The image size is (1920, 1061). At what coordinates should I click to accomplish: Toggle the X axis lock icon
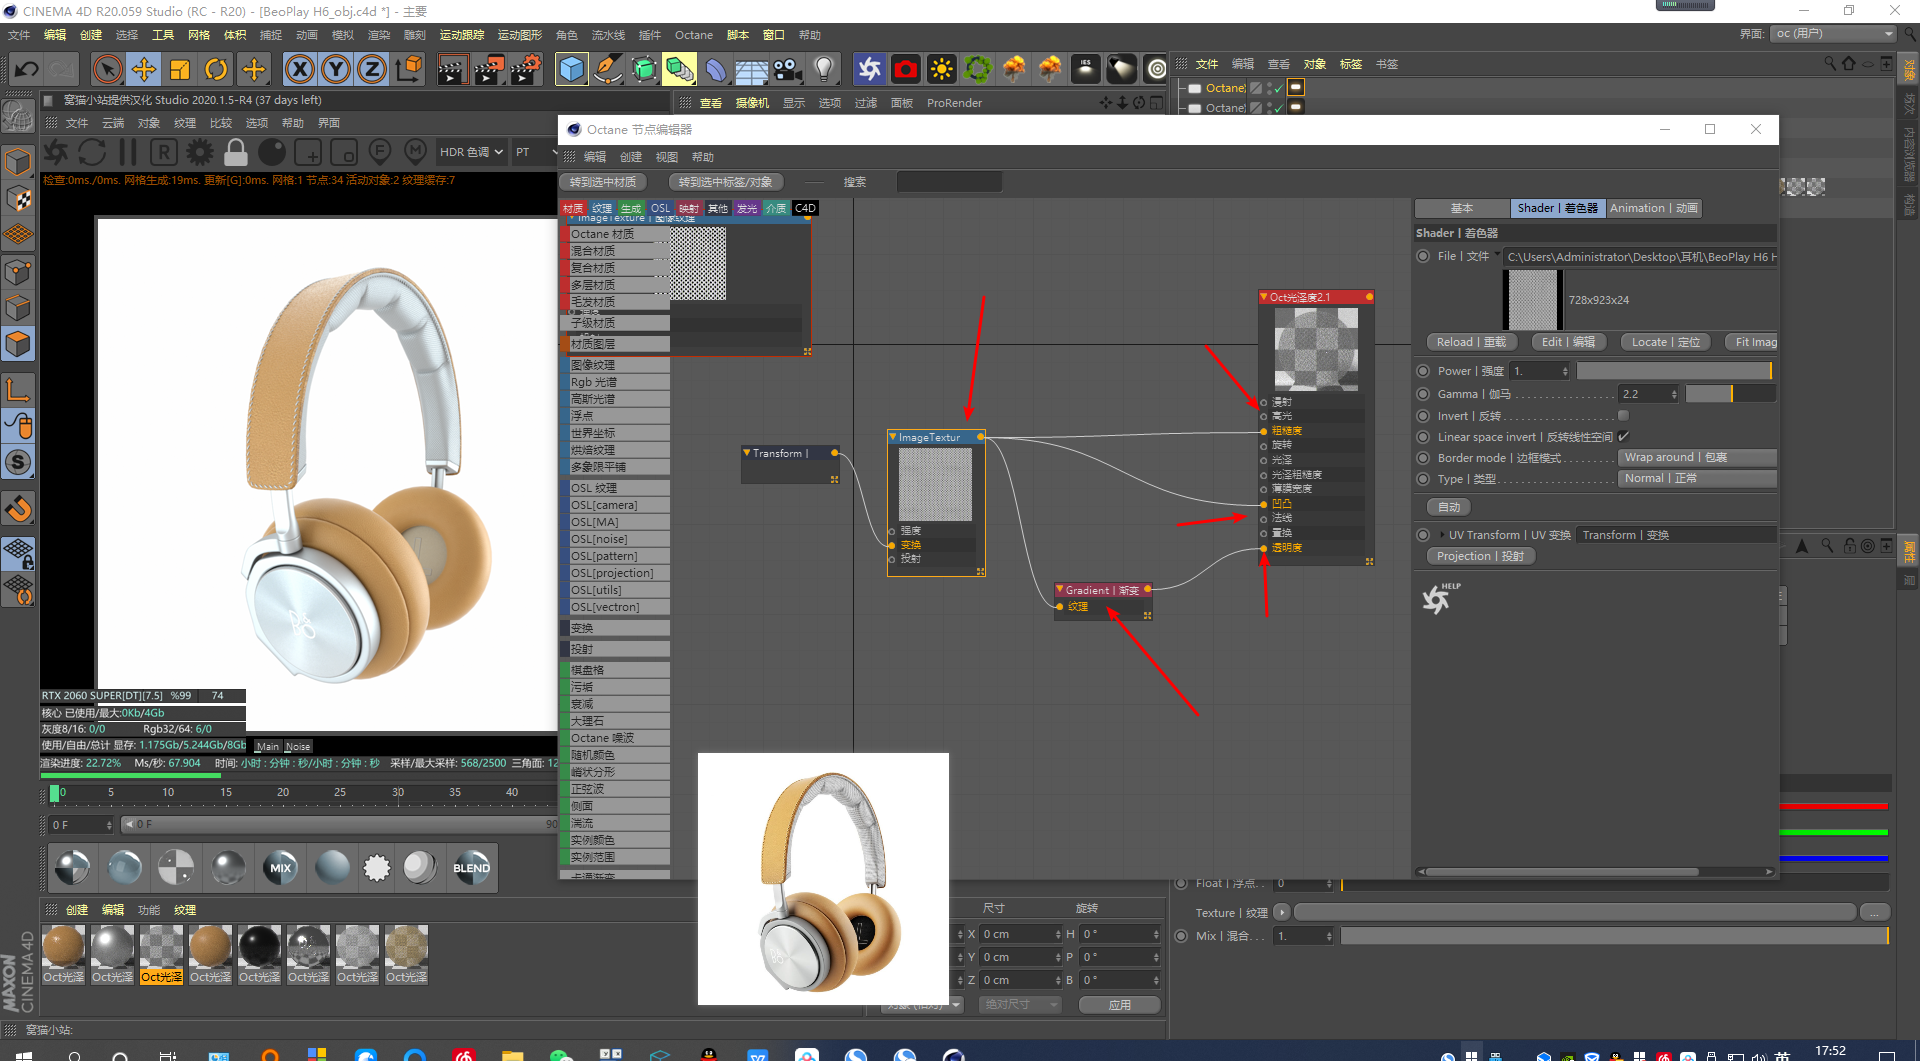click(x=299, y=69)
